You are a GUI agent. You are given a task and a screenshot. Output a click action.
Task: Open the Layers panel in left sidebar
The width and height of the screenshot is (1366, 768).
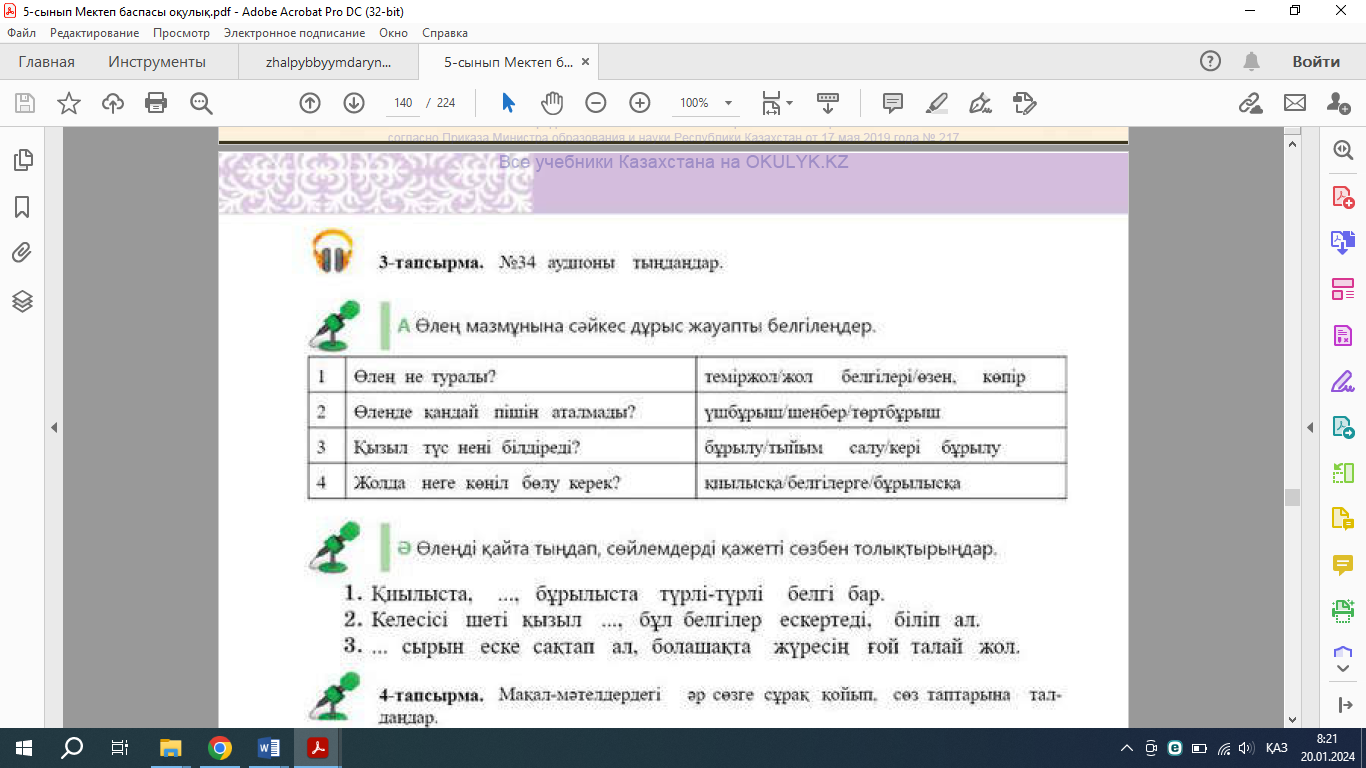[x=22, y=301]
